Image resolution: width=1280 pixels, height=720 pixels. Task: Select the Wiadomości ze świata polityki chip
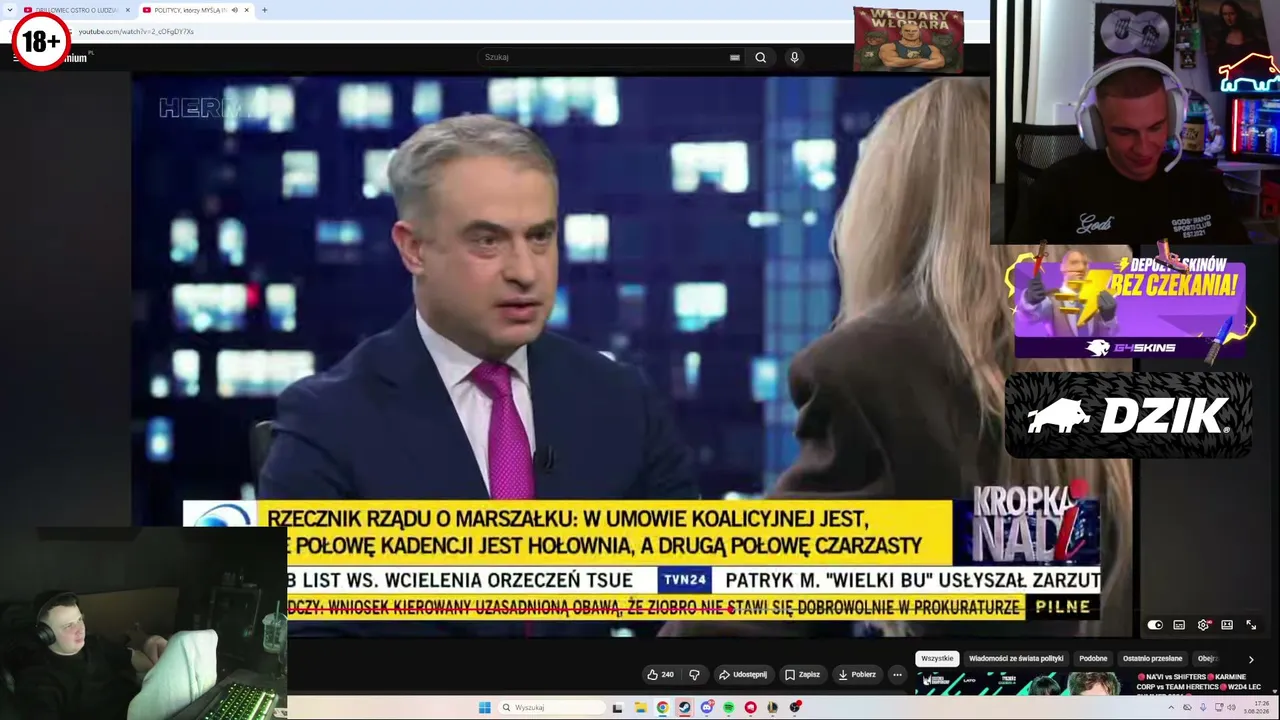click(1016, 659)
